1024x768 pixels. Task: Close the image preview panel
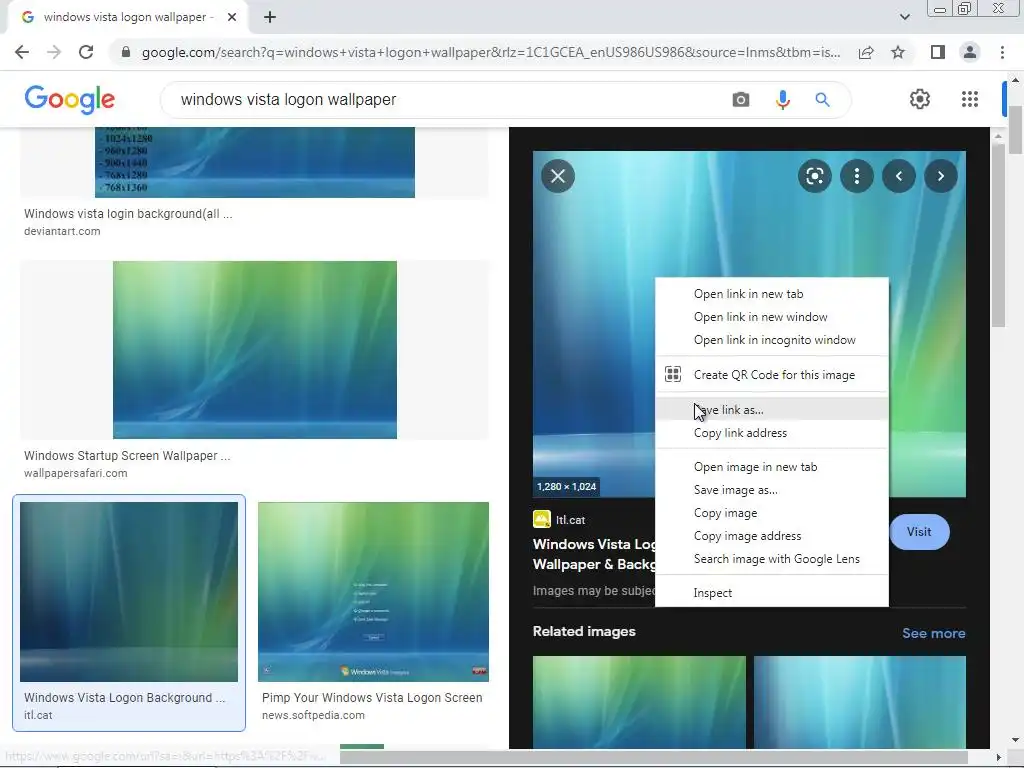tap(558, 176)
